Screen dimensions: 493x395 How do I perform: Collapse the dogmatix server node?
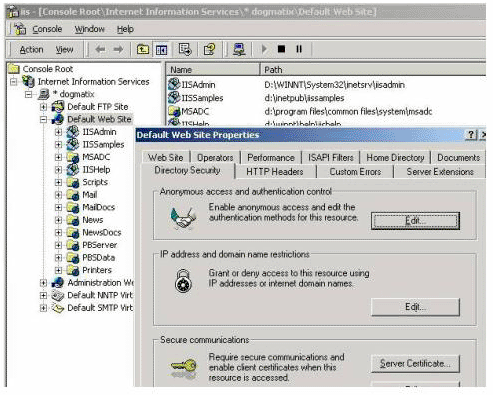pyautogui.click(x=29, y=94)
